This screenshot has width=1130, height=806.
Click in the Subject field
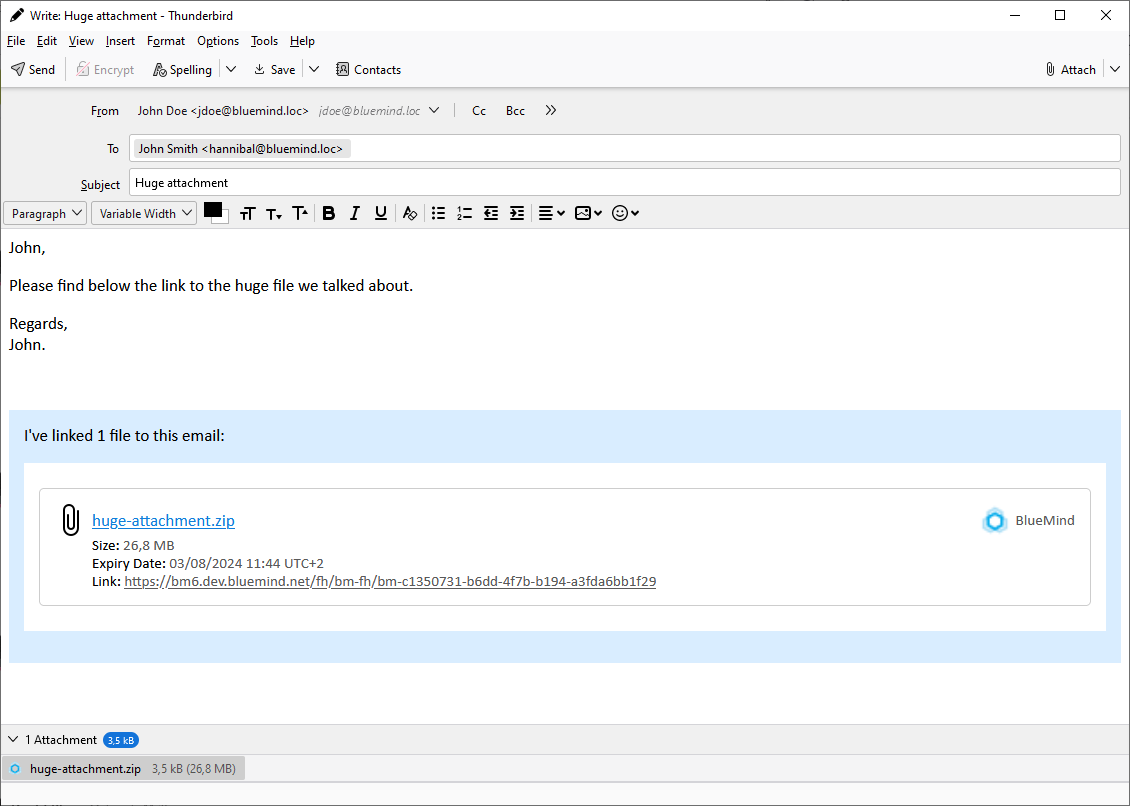[x=623, y=183]
